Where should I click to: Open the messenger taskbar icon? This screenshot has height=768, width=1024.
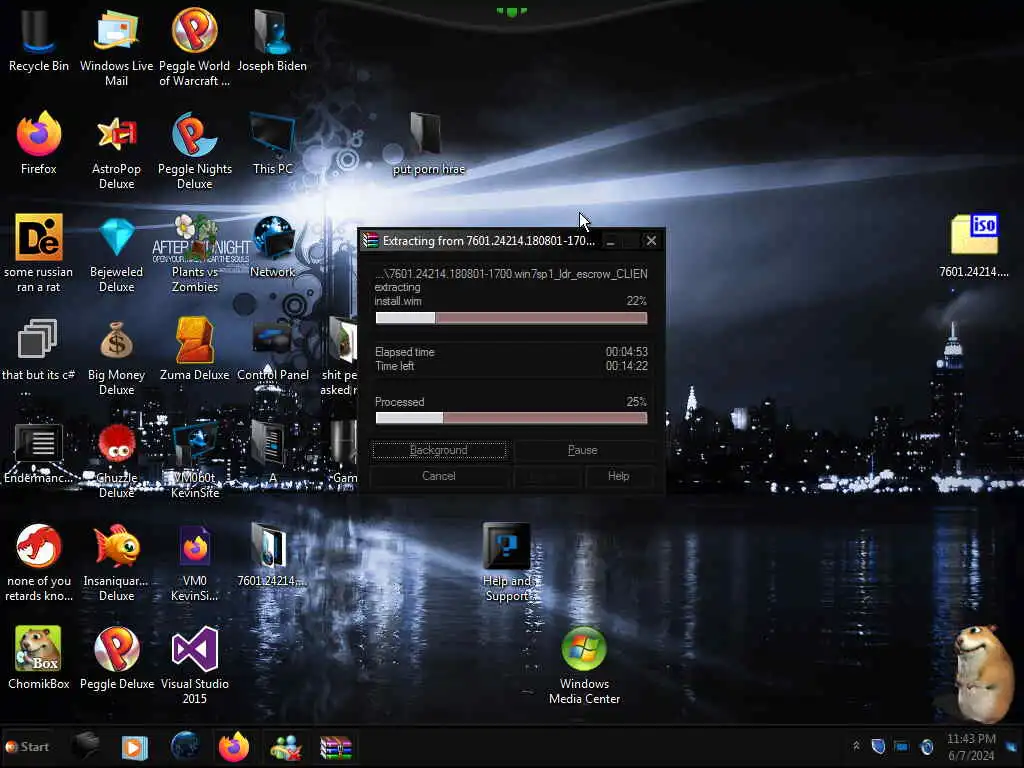[x=285, y=747]
